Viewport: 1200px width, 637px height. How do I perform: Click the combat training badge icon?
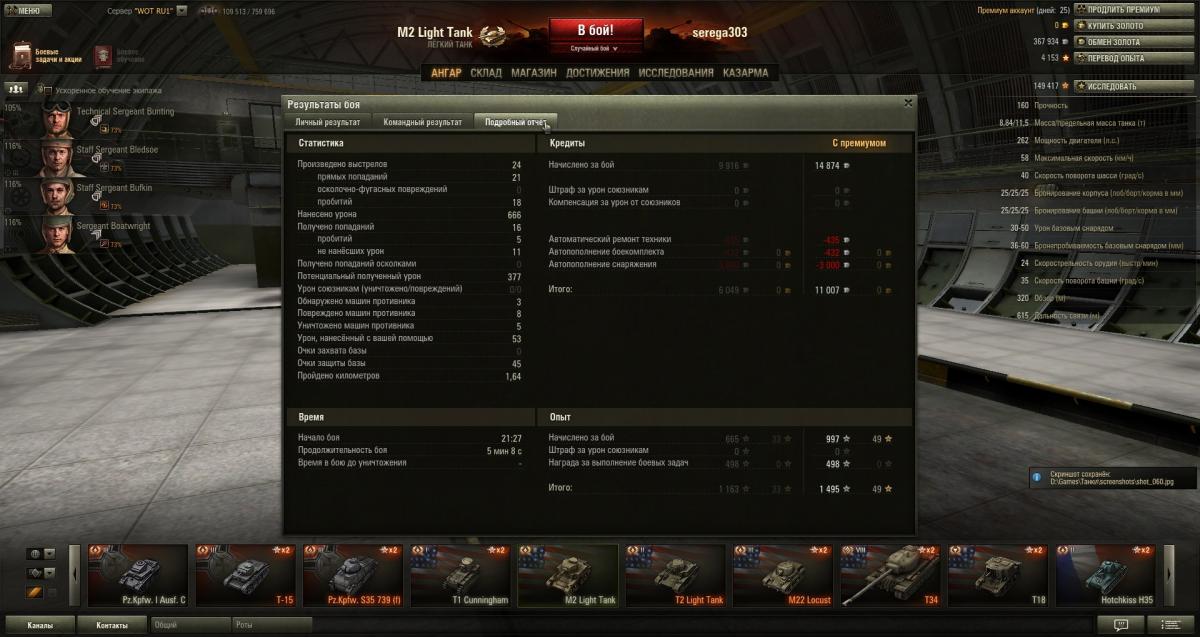(104, 55)
